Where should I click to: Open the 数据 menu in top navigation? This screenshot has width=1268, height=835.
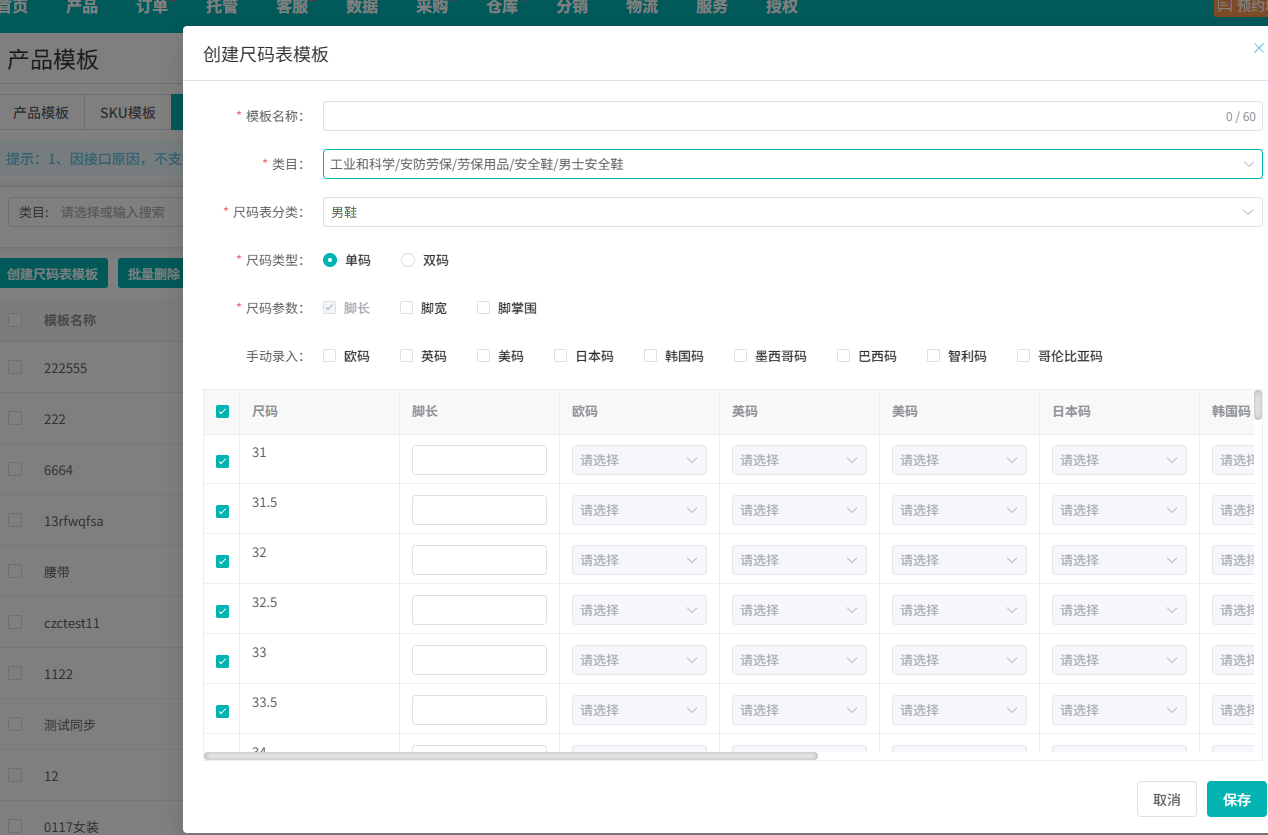362,7
